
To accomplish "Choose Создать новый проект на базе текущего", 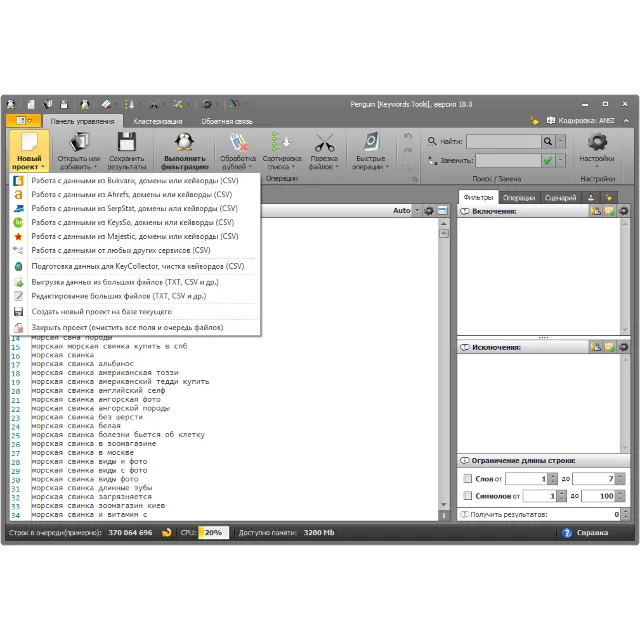I will click(x=135, y=312).
